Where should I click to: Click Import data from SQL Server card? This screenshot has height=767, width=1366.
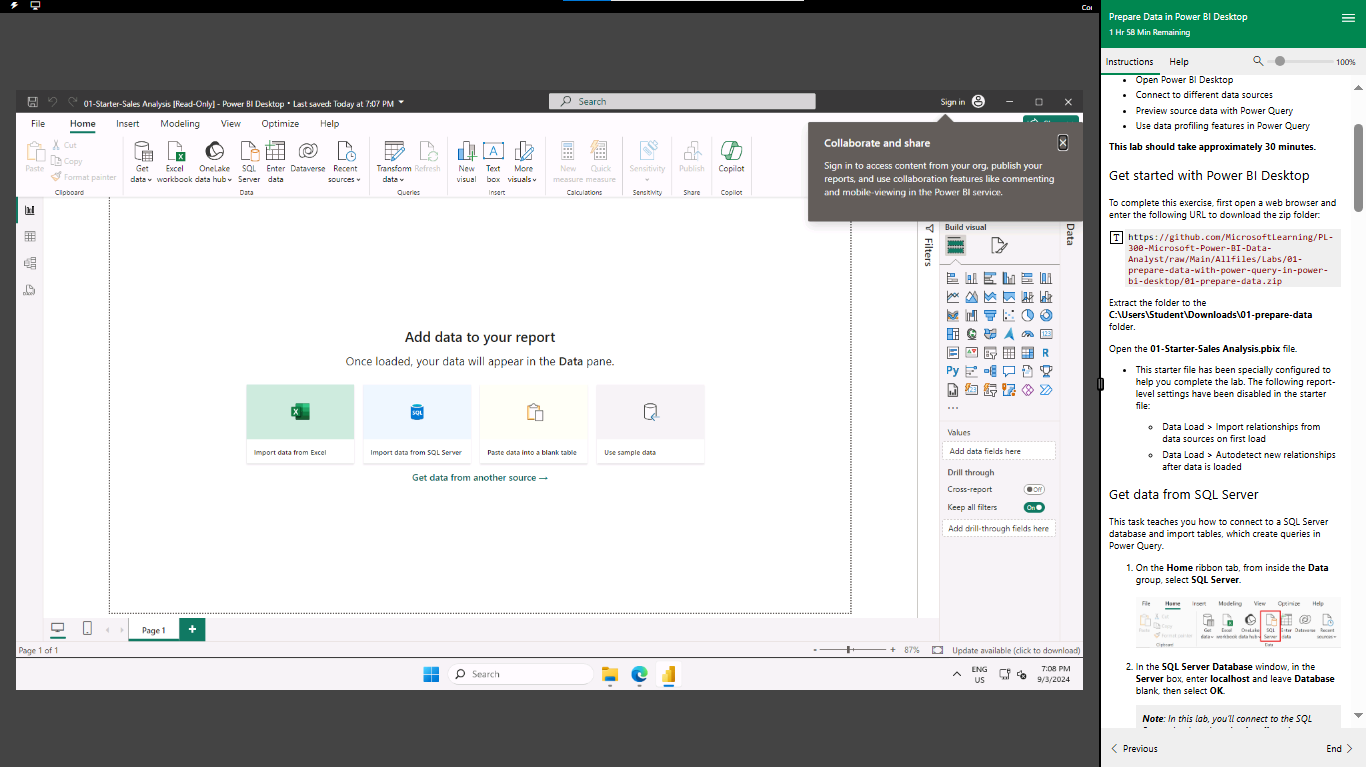click(417, 425)
